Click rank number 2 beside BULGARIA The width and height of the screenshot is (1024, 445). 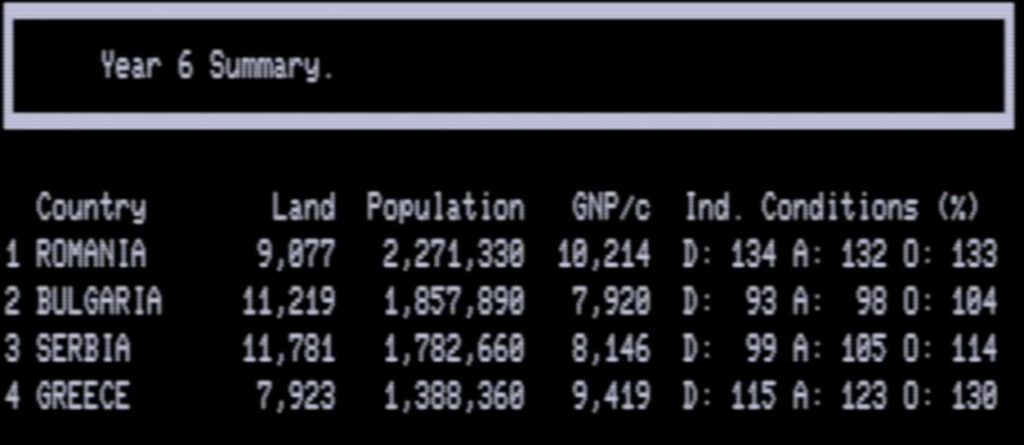click(12, 301)
